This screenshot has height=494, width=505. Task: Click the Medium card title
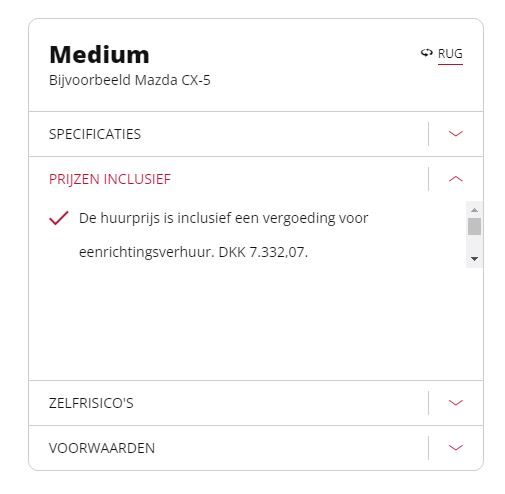[x=99, y=55]
